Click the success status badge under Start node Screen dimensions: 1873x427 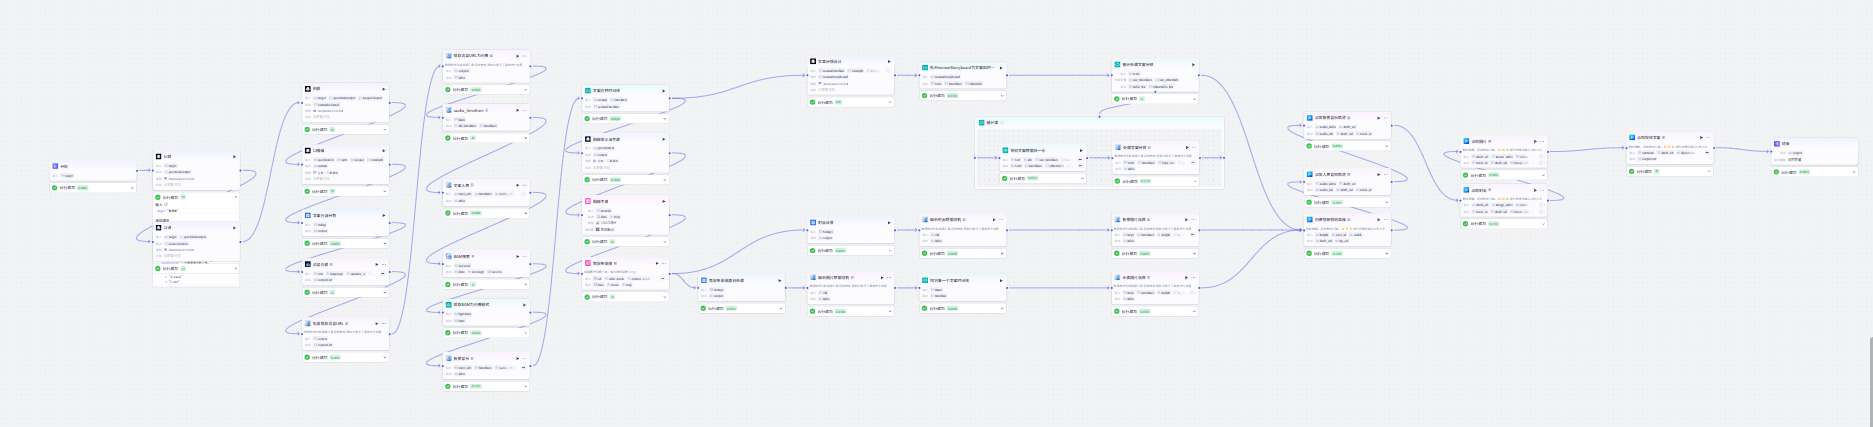pyautogui.click(x=83, y=187)
